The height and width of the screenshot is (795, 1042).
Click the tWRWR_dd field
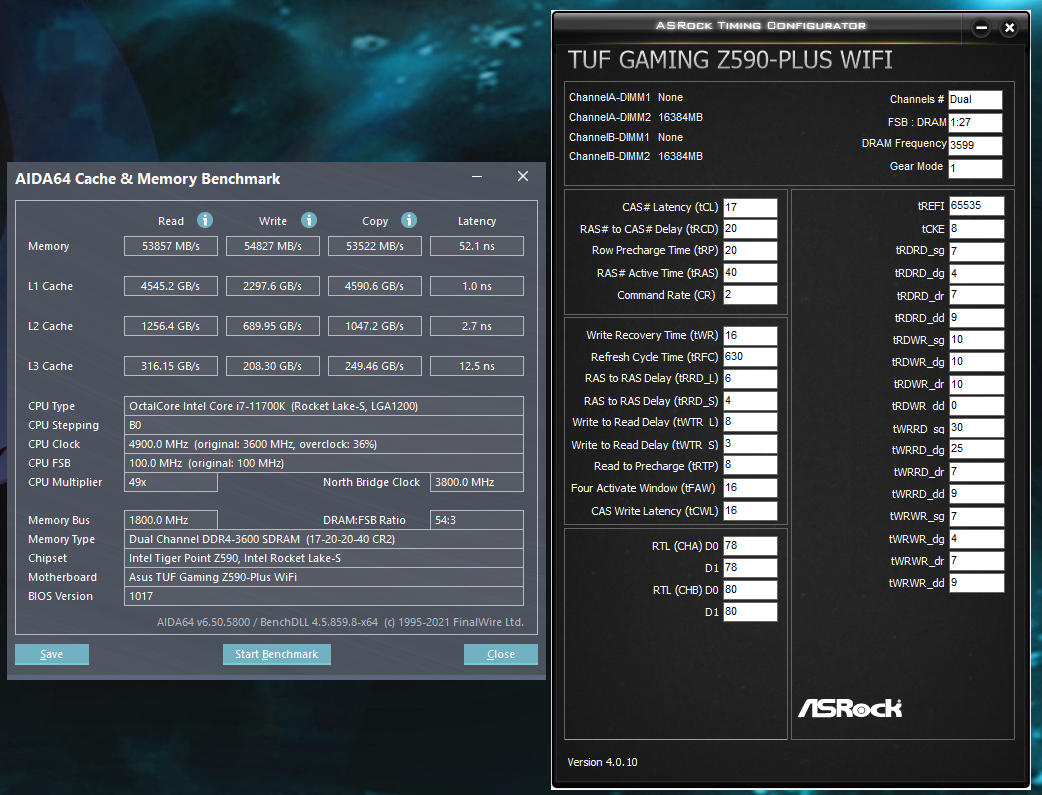tap(976, 583)
